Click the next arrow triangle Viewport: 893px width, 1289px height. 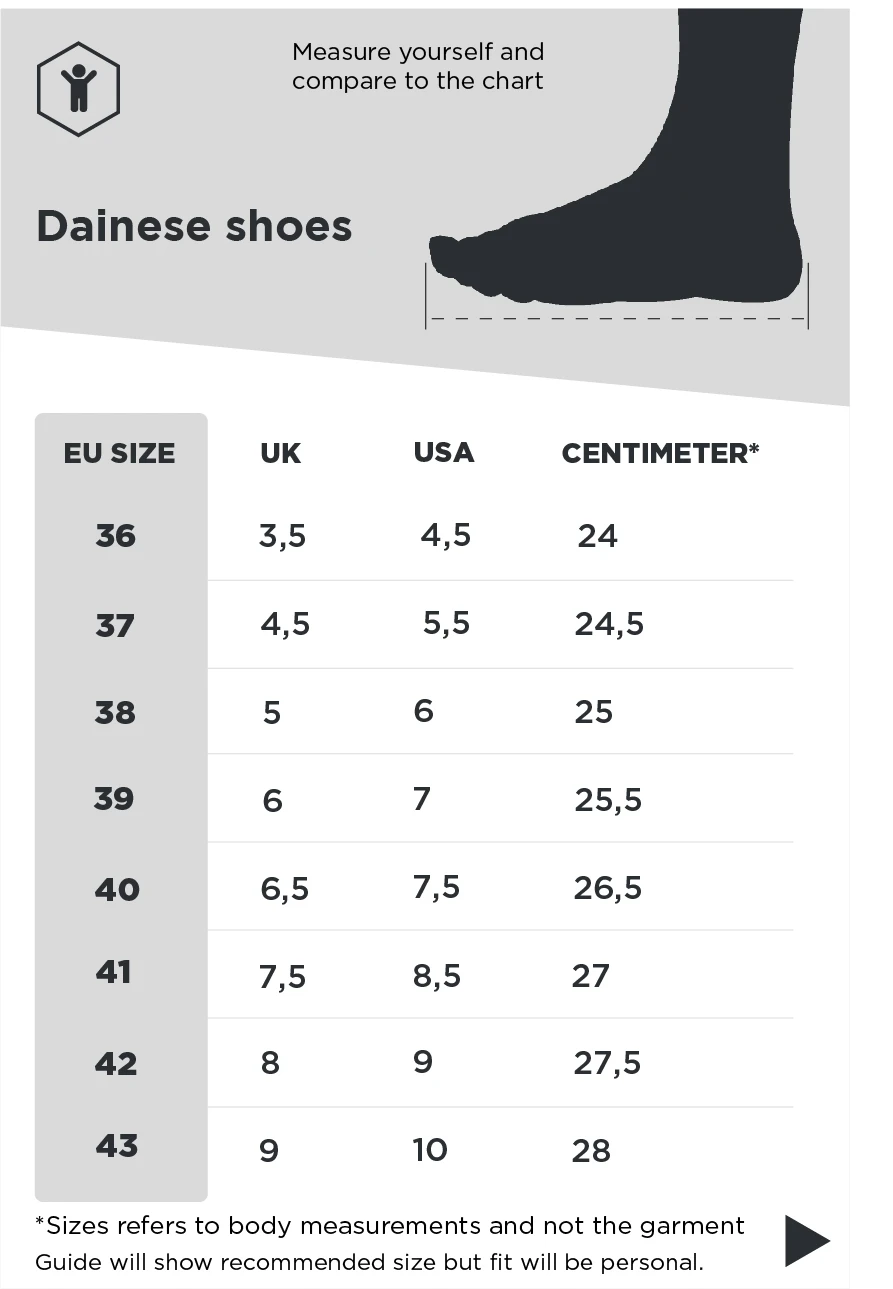[x=805, y=1241]
